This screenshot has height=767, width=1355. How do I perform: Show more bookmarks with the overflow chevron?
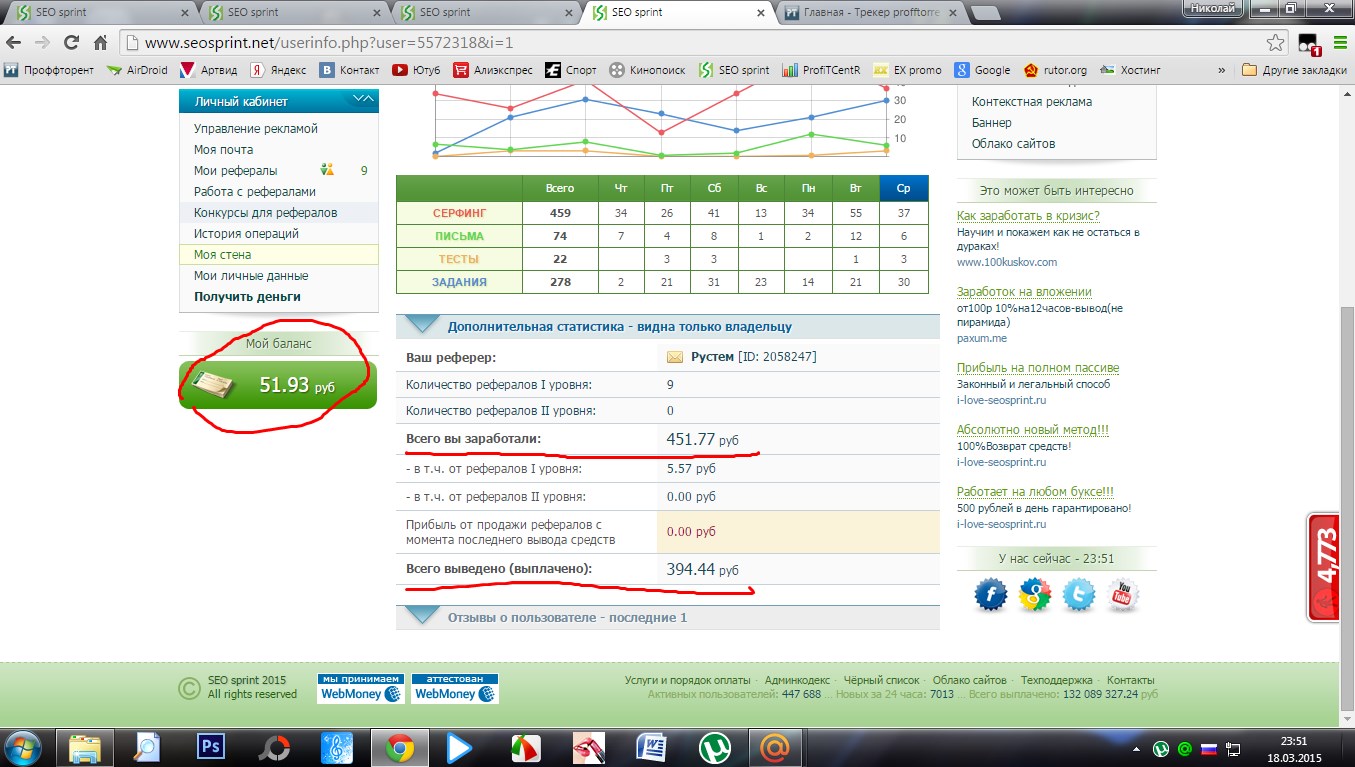tap(1221, 70)
